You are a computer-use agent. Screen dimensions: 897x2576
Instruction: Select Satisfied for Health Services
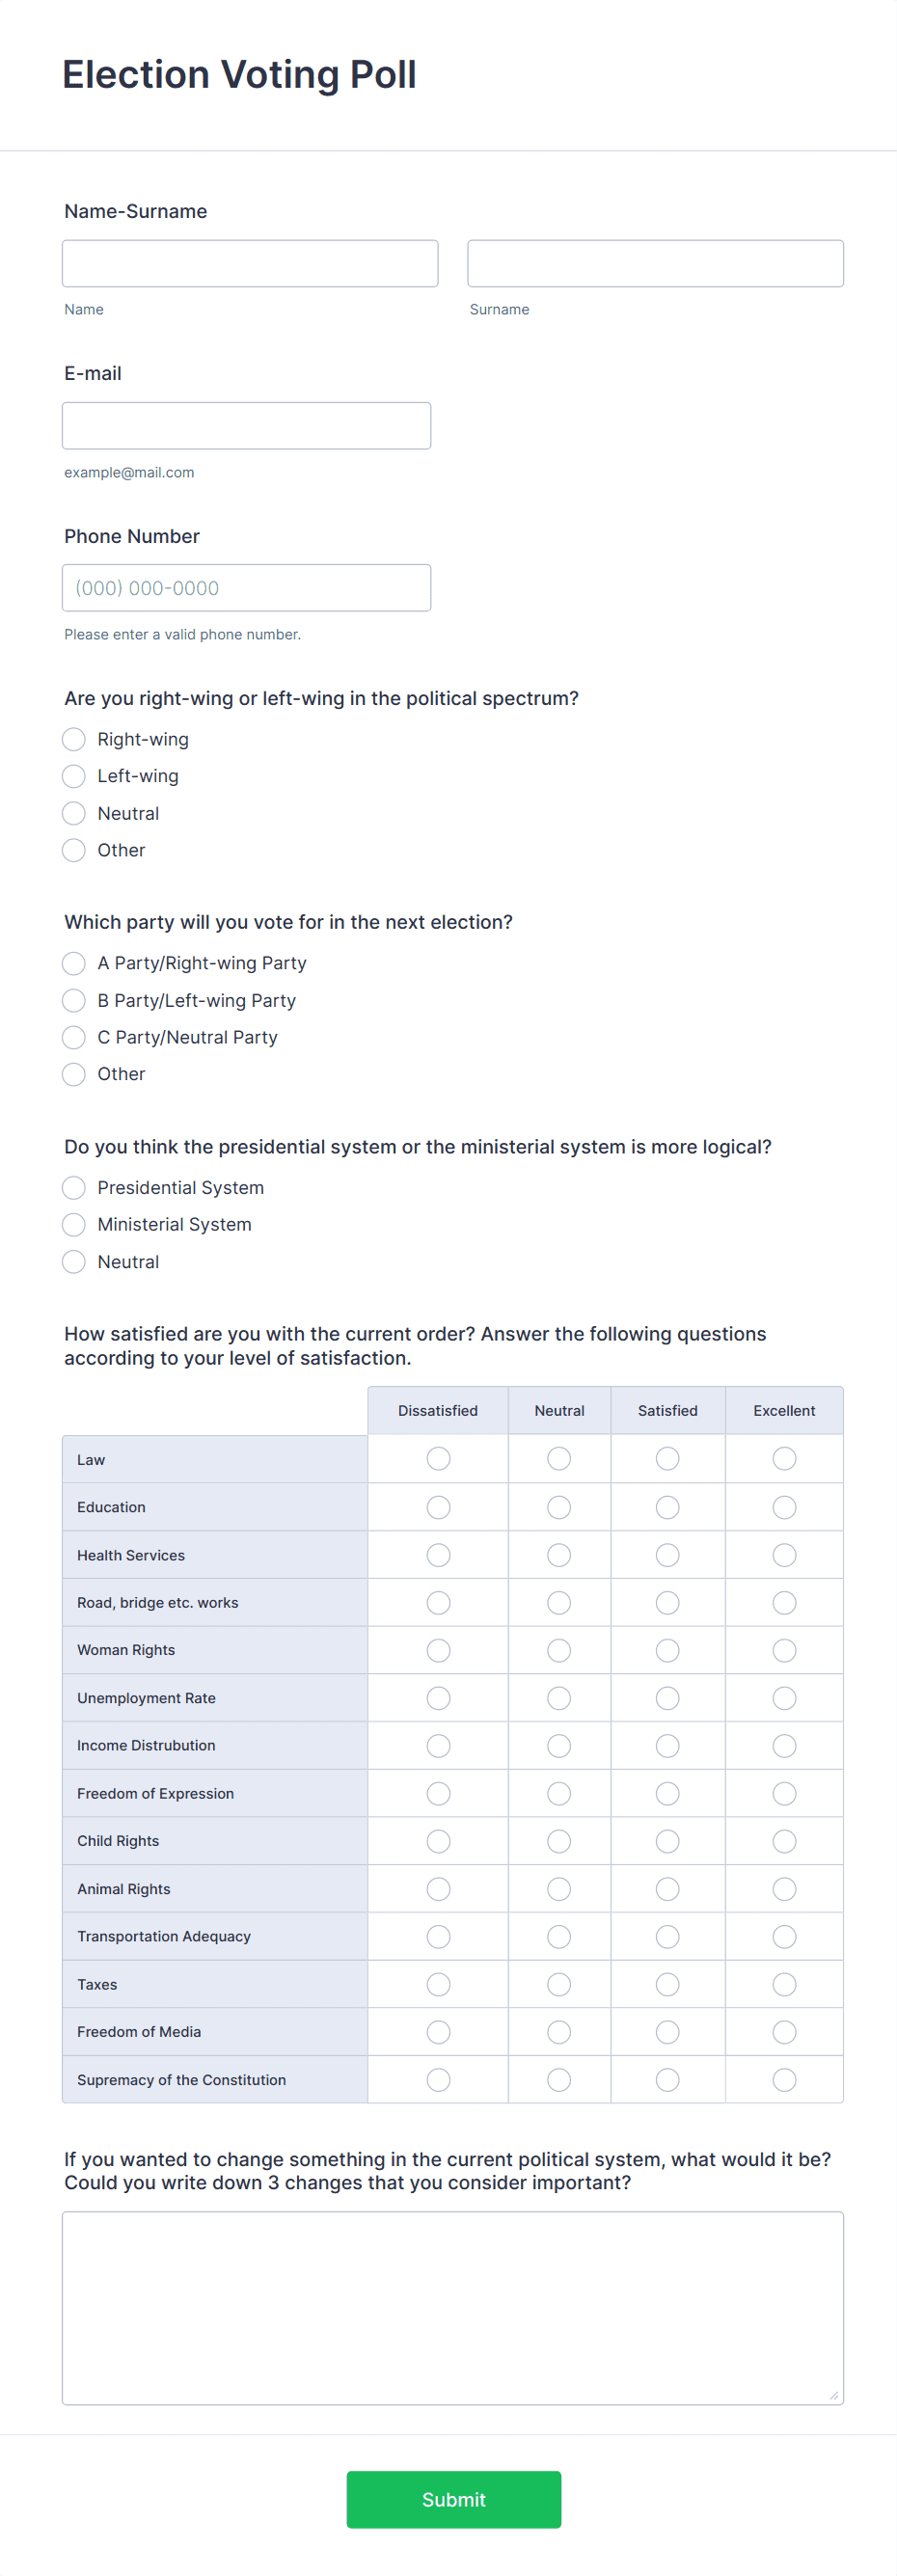[x=667, y=1554]
